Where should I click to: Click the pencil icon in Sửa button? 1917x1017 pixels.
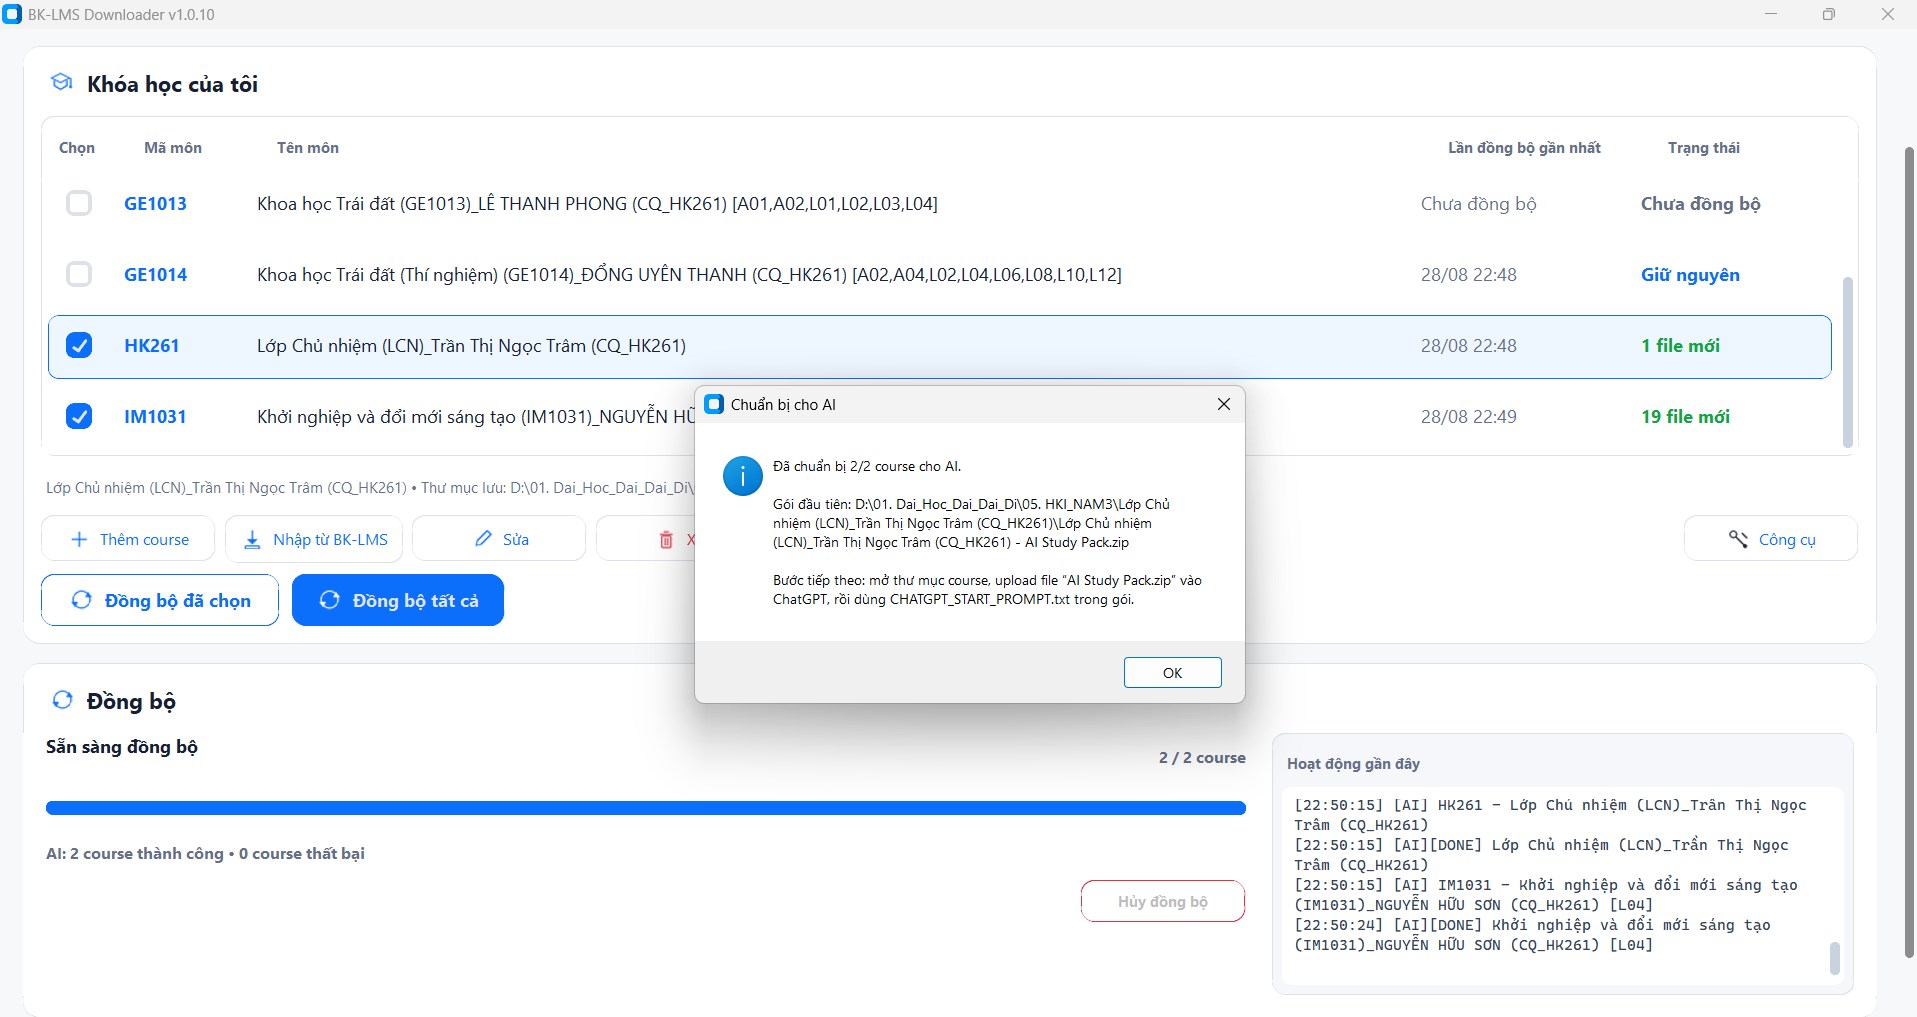tap(484, 539)
